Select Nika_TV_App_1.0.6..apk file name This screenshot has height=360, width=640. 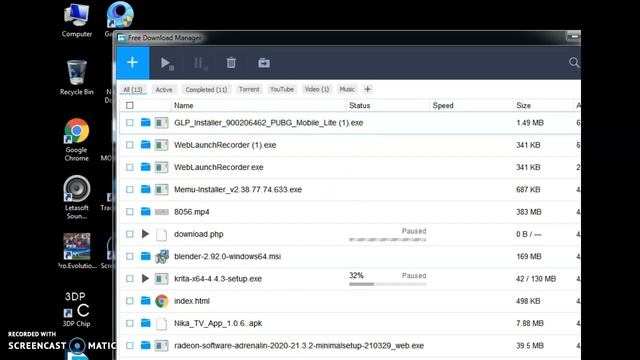(x=218, y=323)
